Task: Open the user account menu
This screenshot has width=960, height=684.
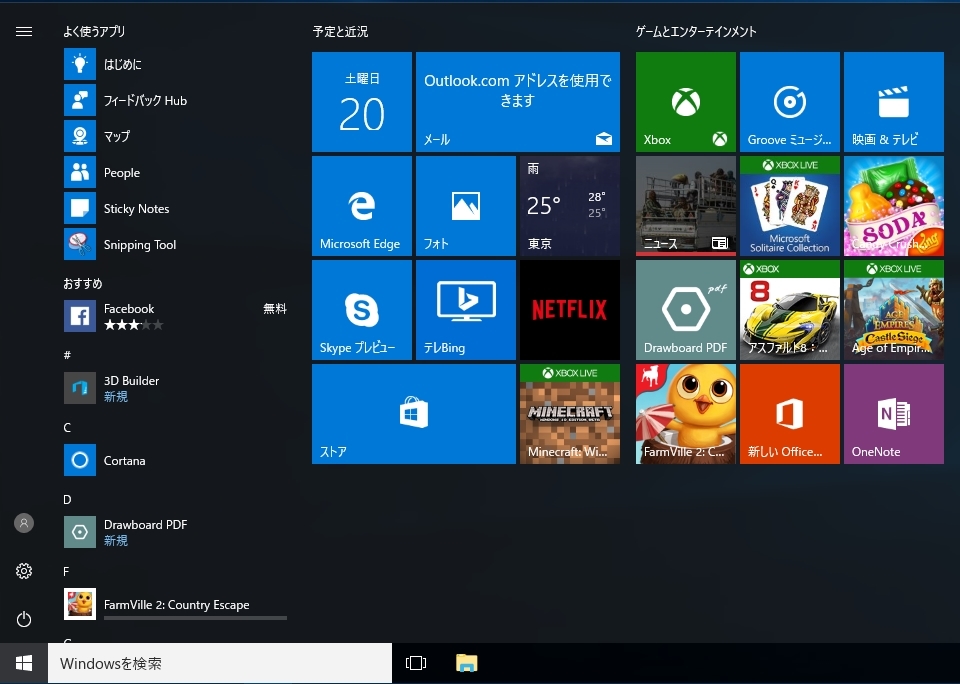Action: (x=24, y=523)
